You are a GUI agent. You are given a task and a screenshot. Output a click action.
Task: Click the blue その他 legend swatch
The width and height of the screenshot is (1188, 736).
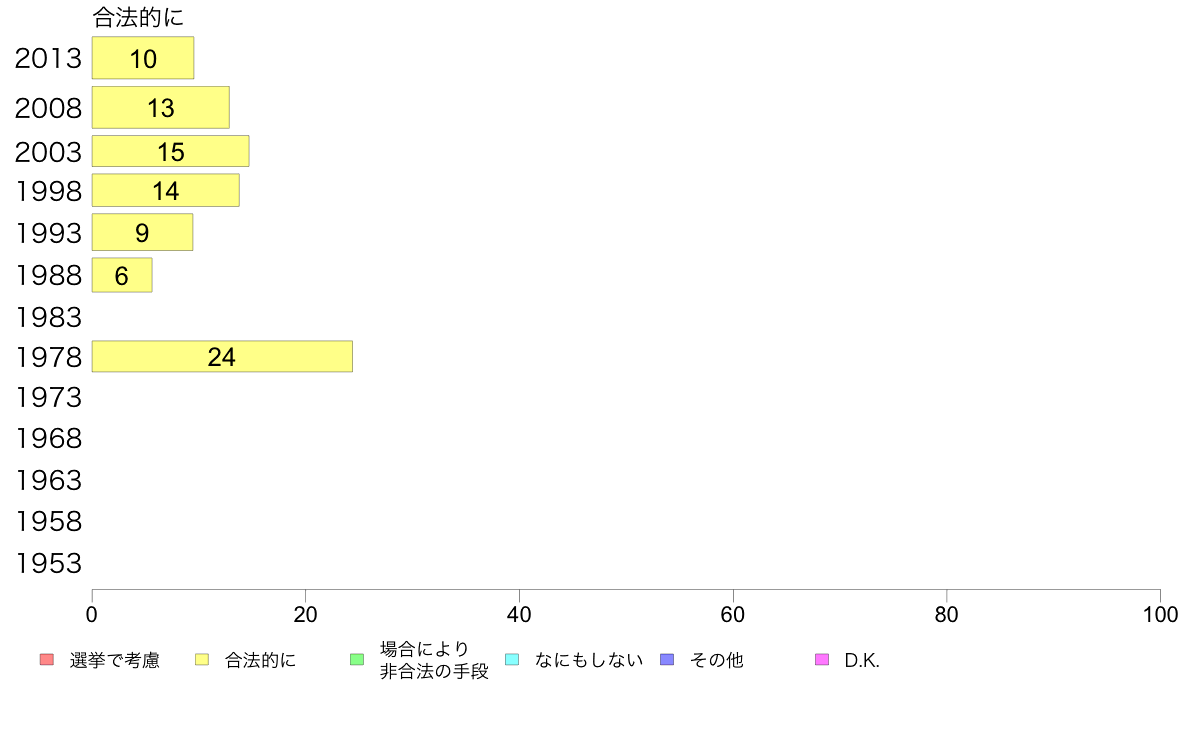pos(667,659)
